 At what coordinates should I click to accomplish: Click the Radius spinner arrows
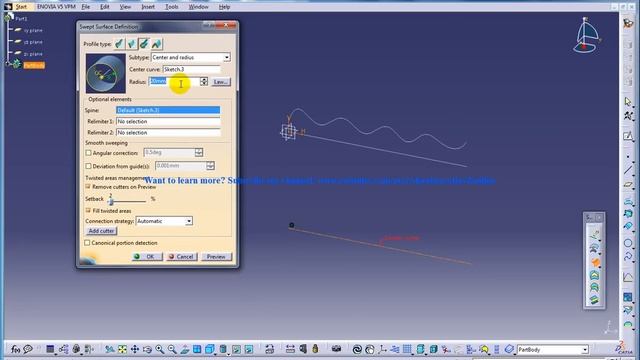(204, 81)
